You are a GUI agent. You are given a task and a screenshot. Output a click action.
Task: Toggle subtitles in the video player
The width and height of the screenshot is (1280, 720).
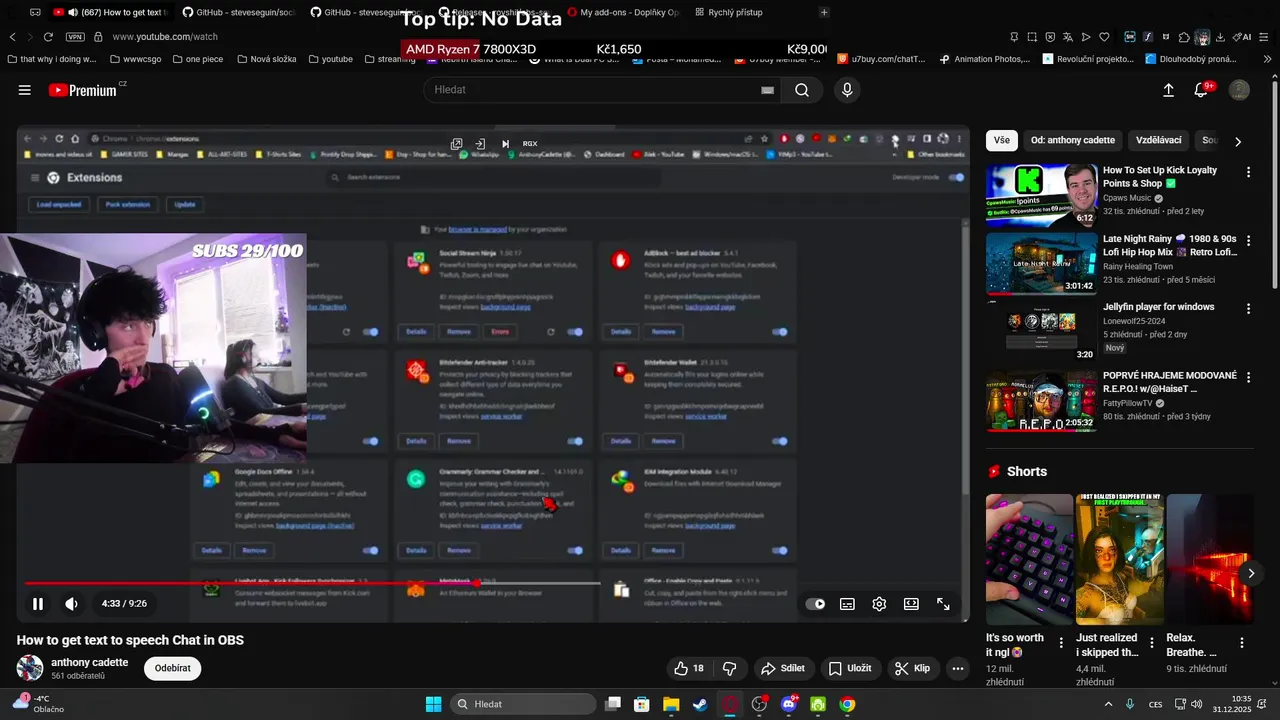click(x=847, y=604)
